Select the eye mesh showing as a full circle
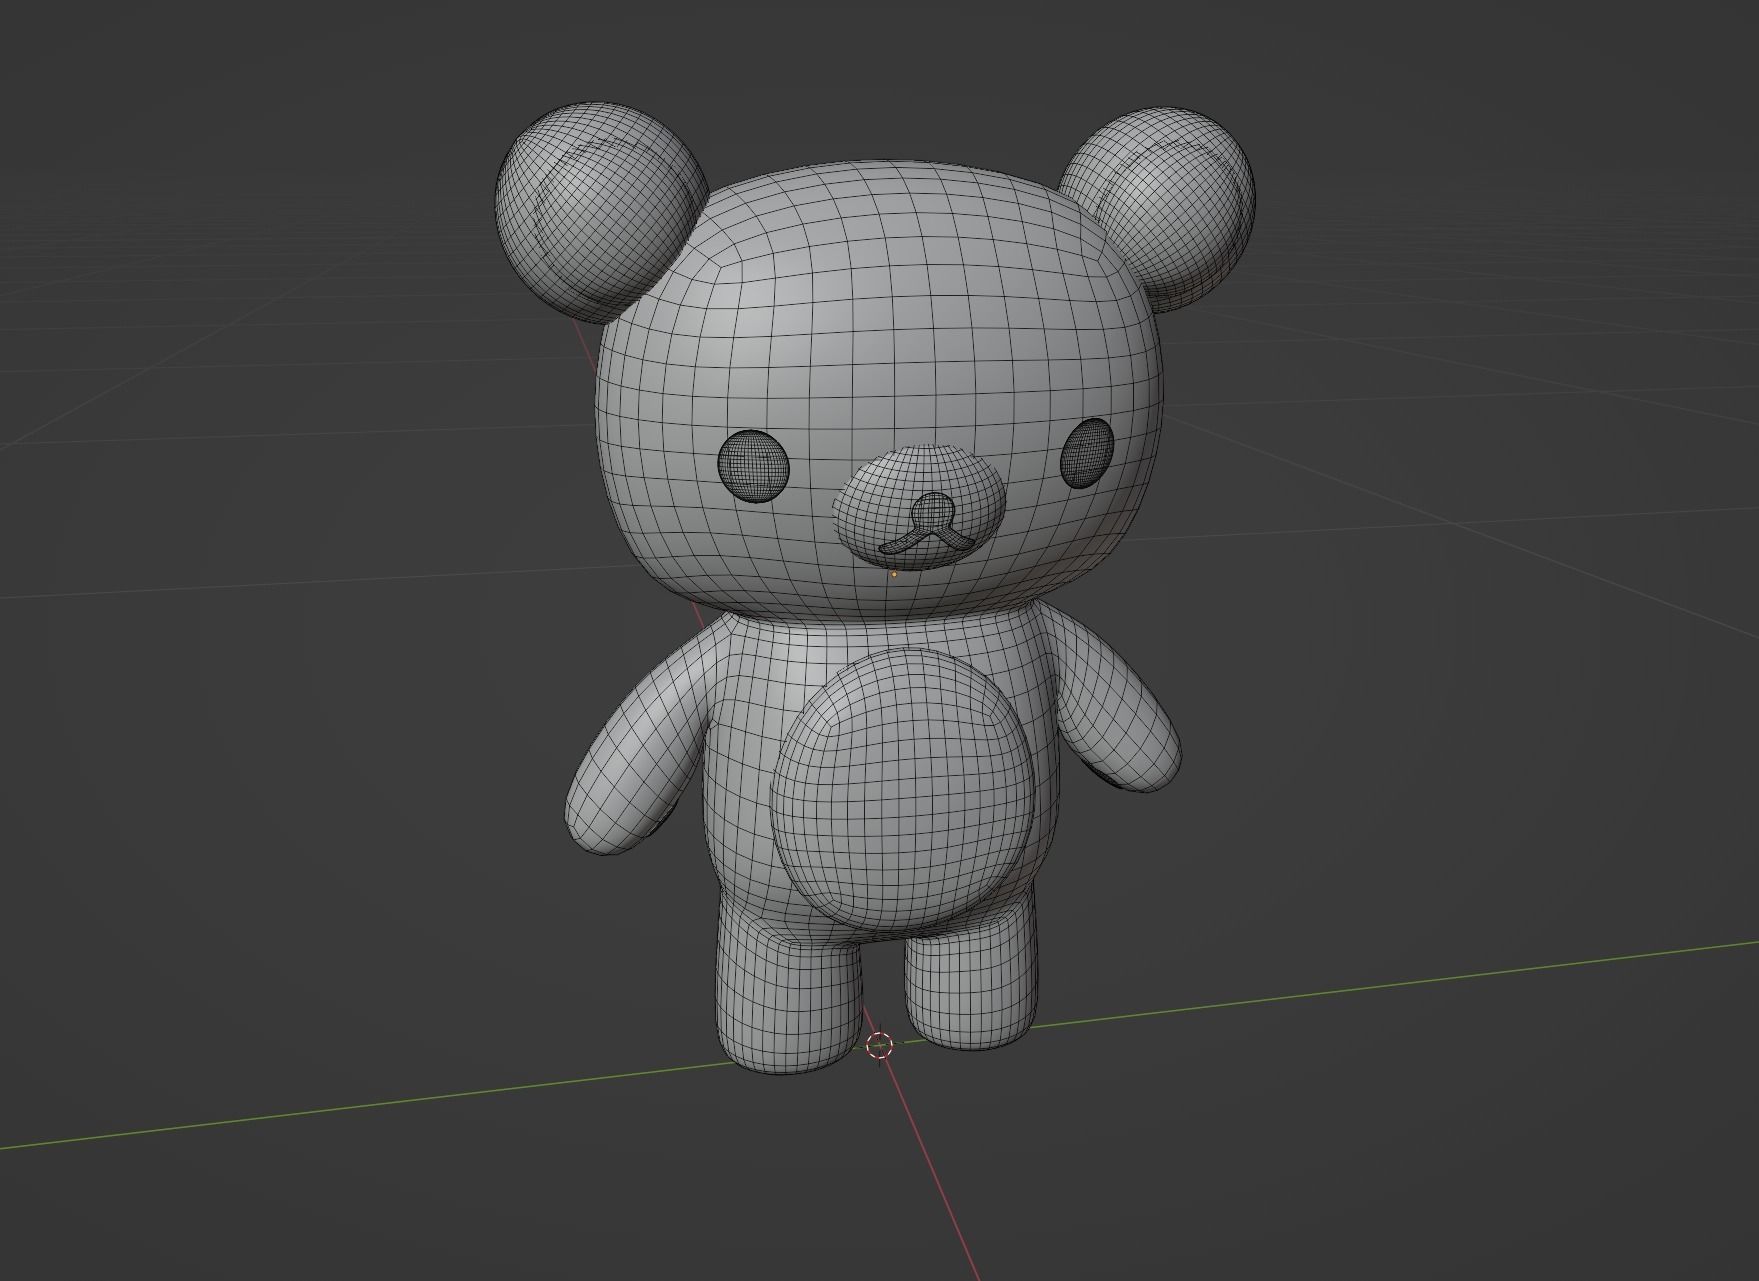 pos(754,466)
